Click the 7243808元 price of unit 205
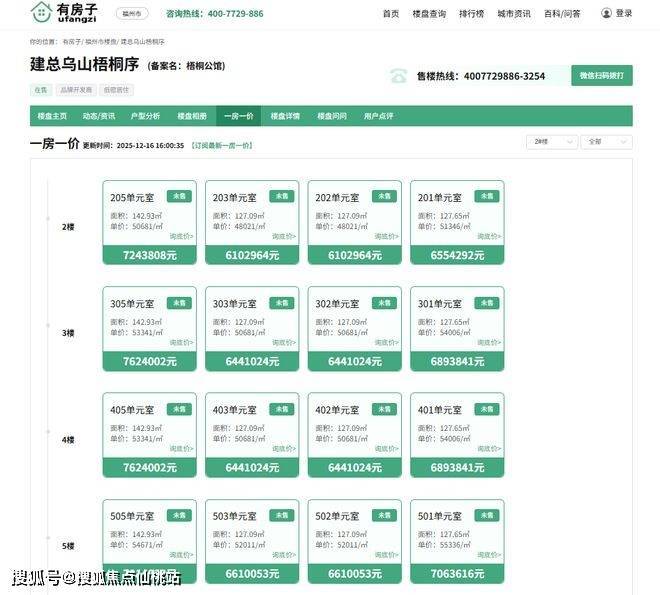660x595 pixels. coord(149,255)
